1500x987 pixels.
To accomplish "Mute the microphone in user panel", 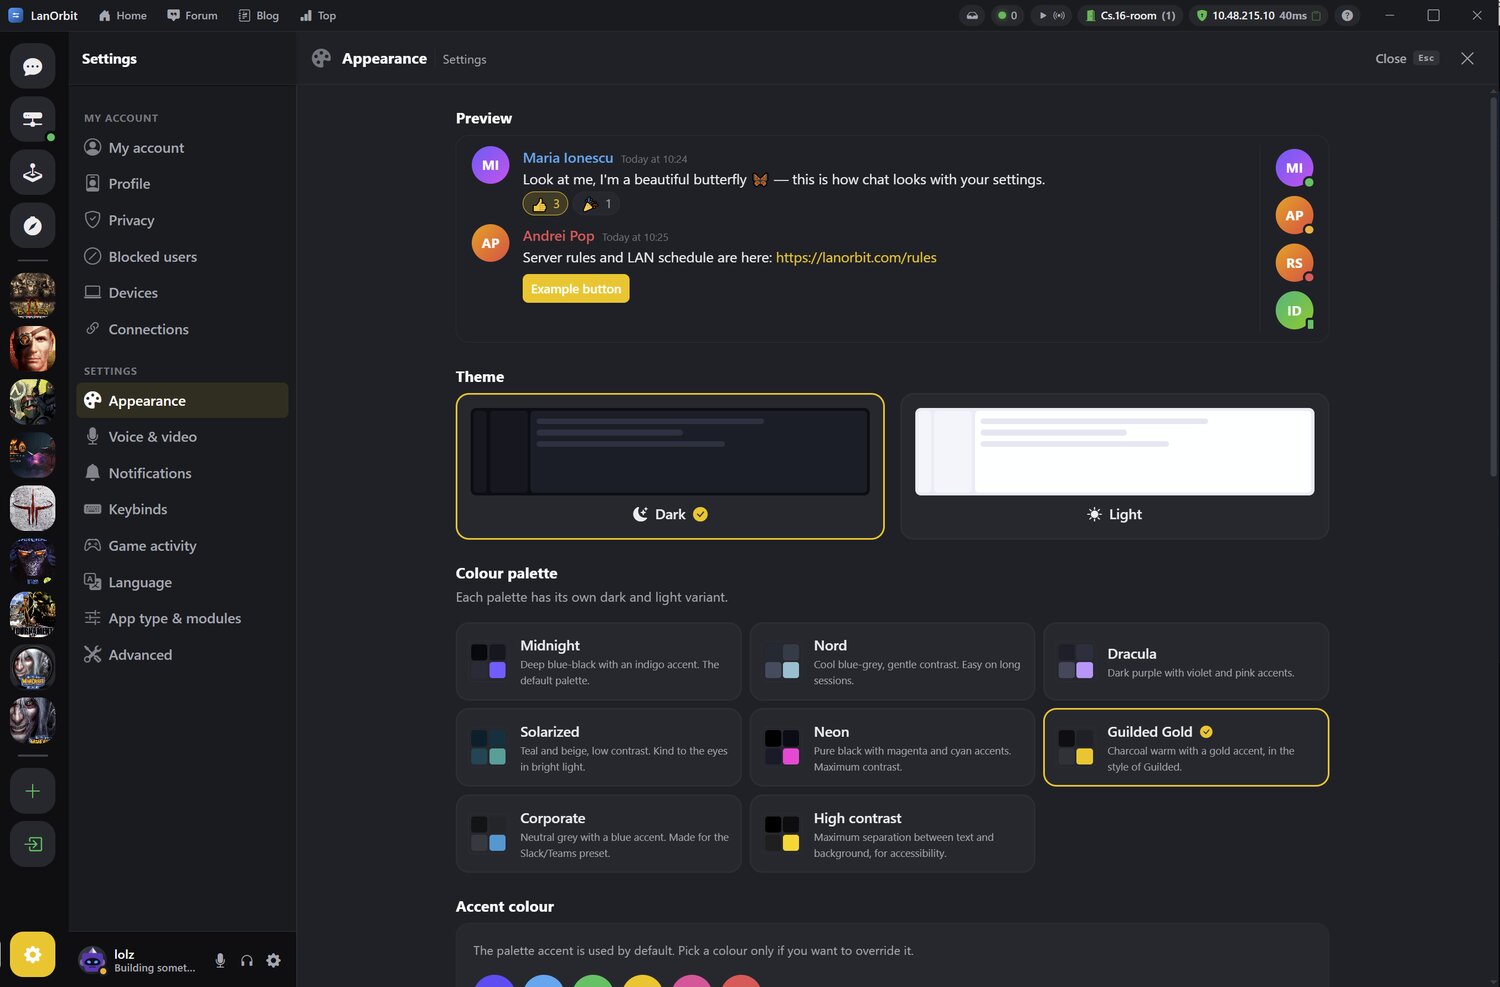I will tap(220, 960).
